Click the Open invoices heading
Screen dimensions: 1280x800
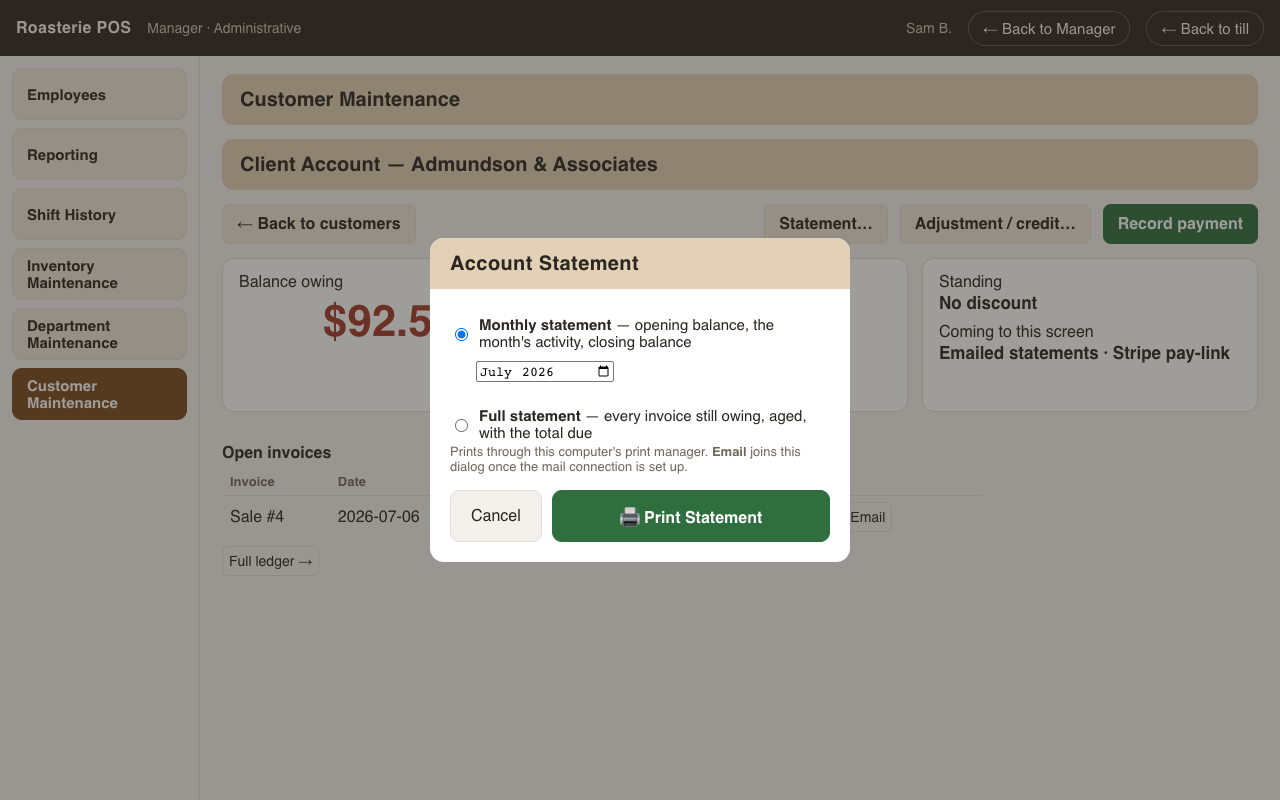point(276,452)
